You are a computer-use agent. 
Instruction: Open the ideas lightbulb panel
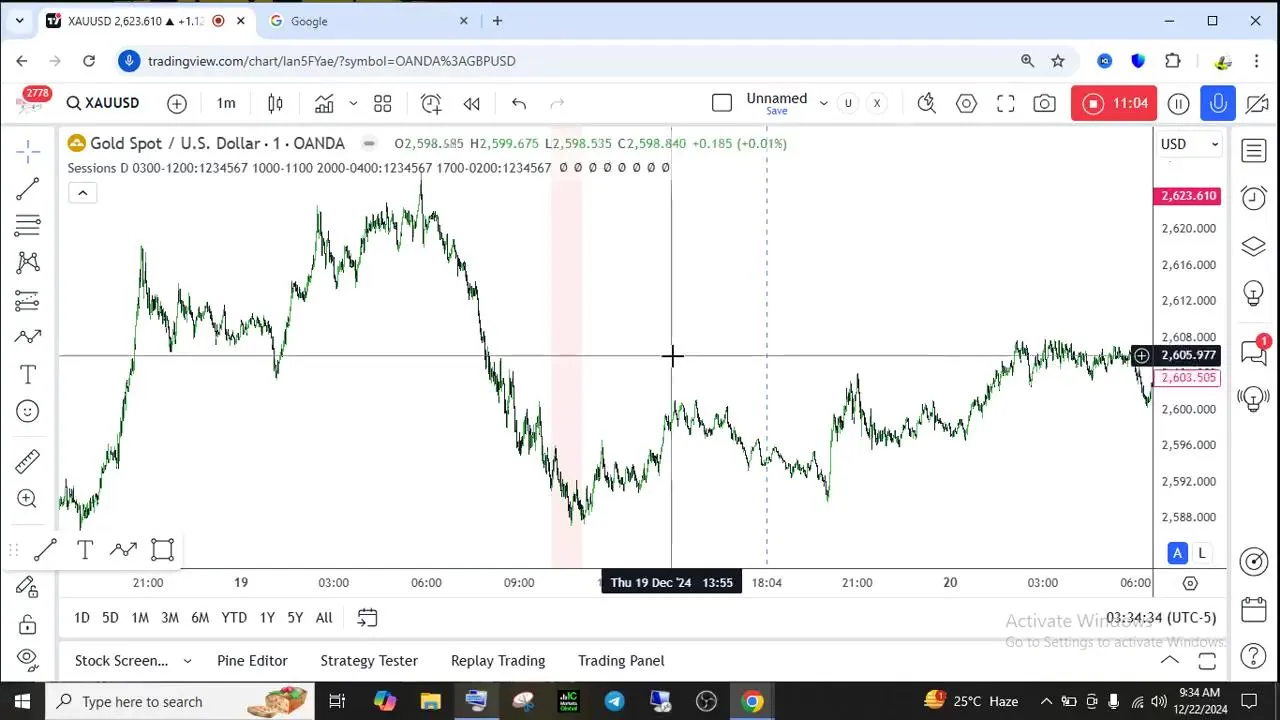(1254, 294)
